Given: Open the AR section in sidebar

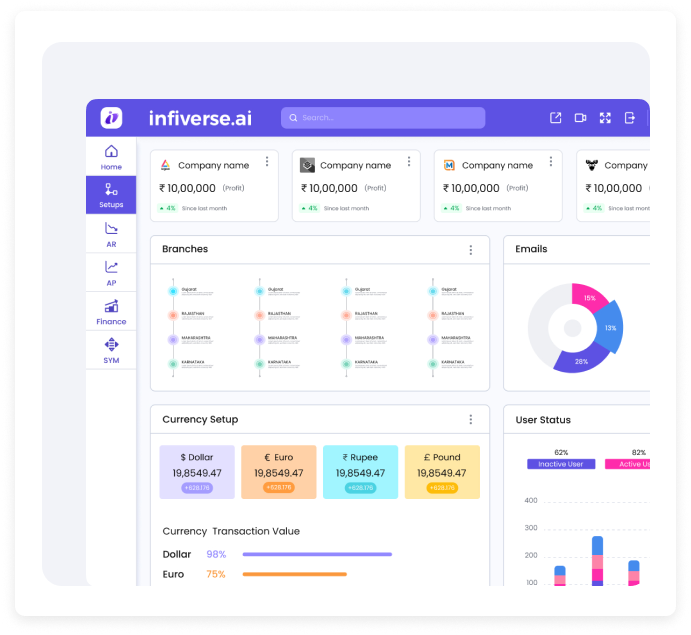Looking at the screenshot, I should pos(111,234).
